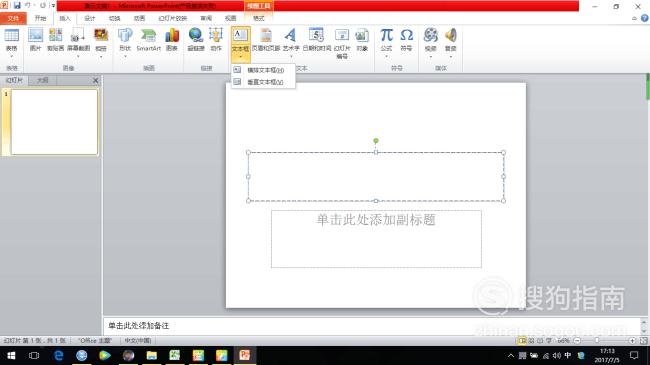Screen dimensions: 650x365
Task: Open the Ω symbol dialog
Action: [x=406, y=35]
